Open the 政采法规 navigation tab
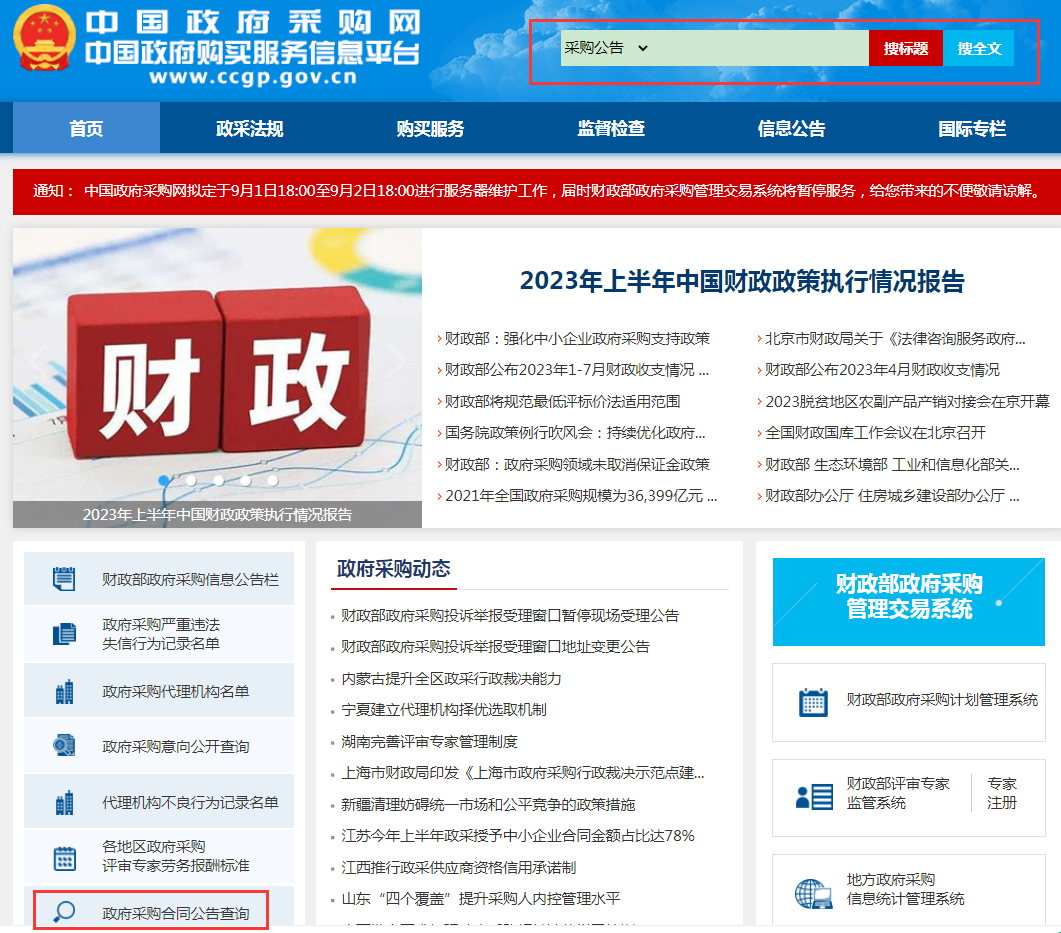 250,129
